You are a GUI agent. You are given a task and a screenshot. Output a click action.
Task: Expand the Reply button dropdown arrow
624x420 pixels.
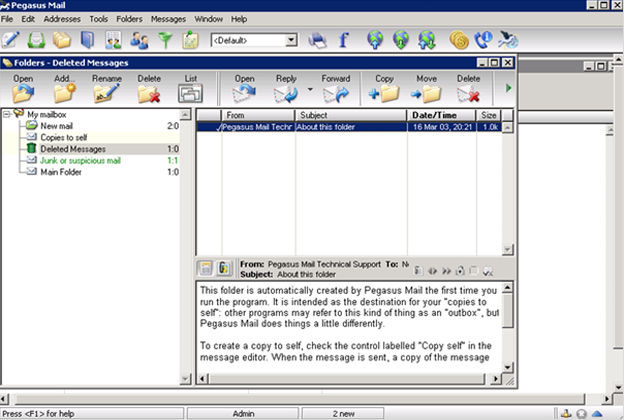[310, 90]
